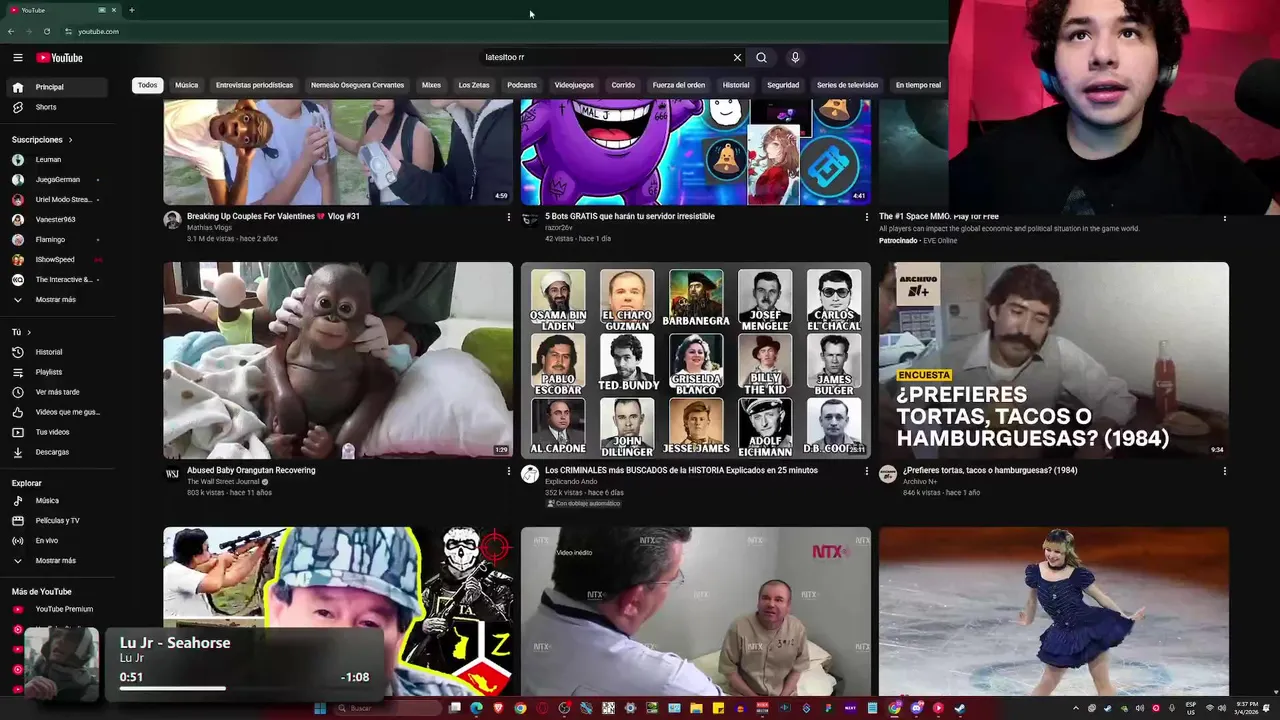Image resolution: width=1280 pixels, height=720 pixels.
Task: Expand Mostrar más under Suscripciones
Action: click(x=57, y=300)
